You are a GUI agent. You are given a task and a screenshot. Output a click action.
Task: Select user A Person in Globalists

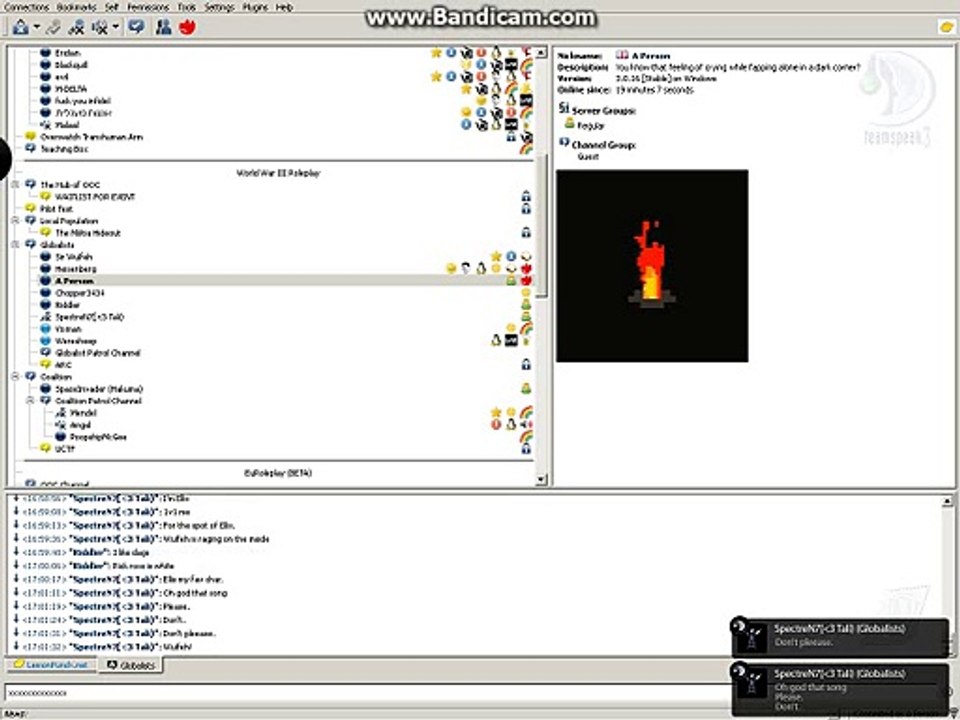tap(74, 281)
